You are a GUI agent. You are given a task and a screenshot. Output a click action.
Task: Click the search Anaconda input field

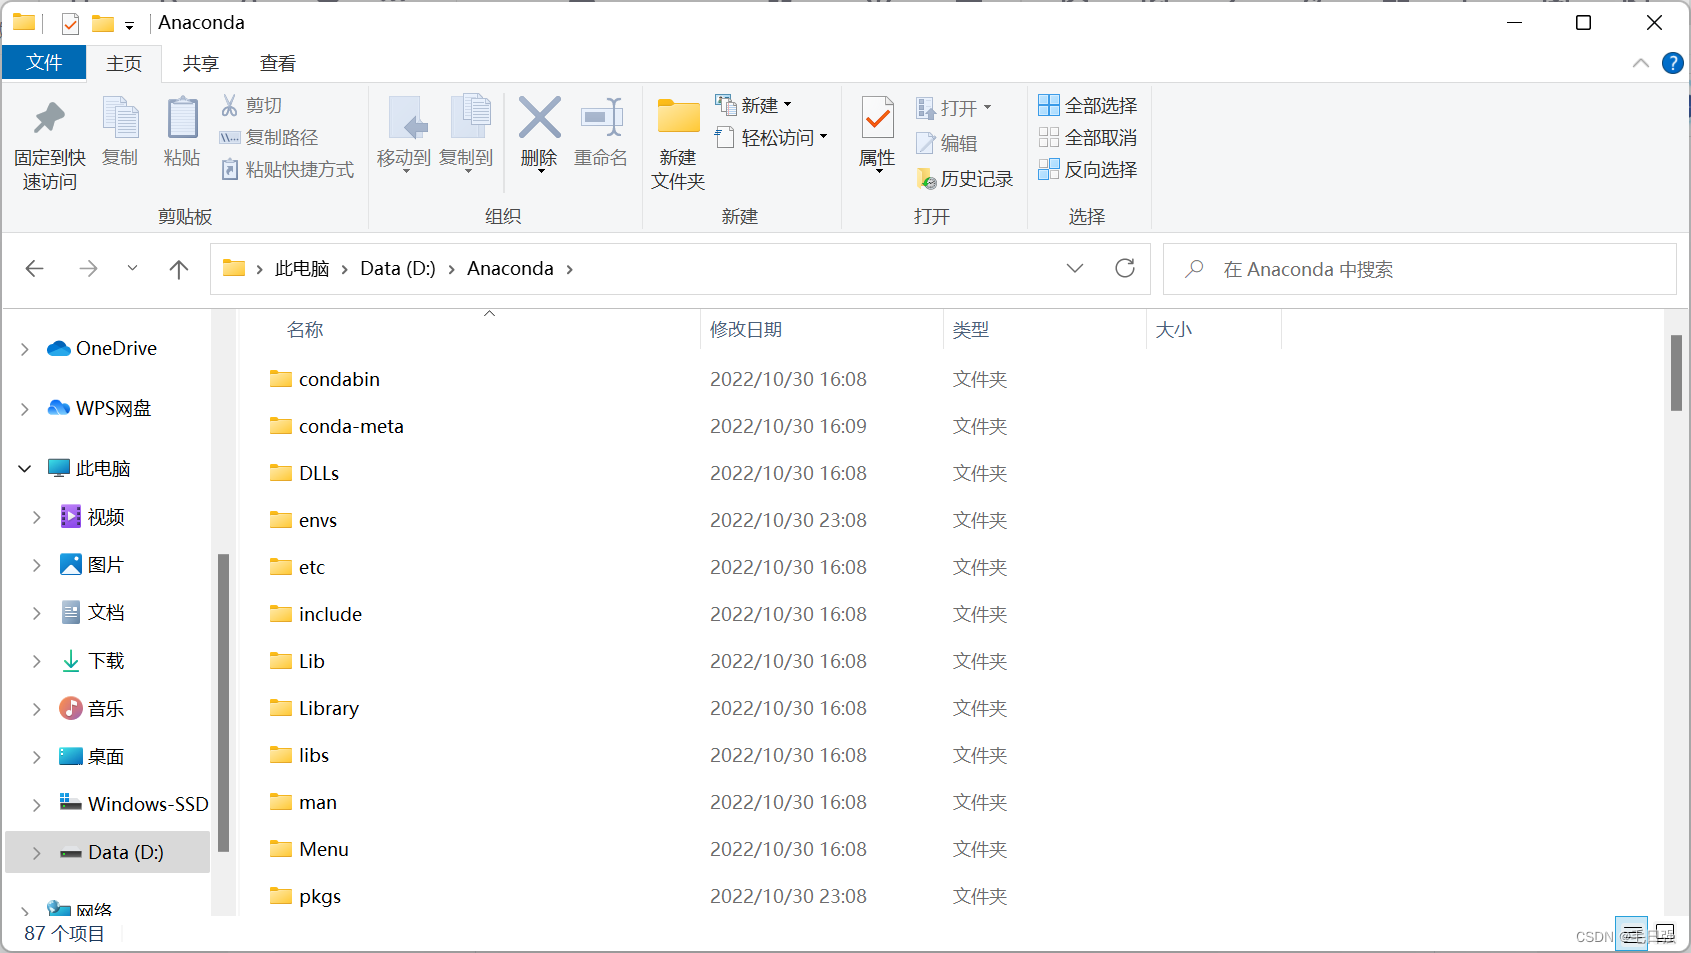[1419, 269]
